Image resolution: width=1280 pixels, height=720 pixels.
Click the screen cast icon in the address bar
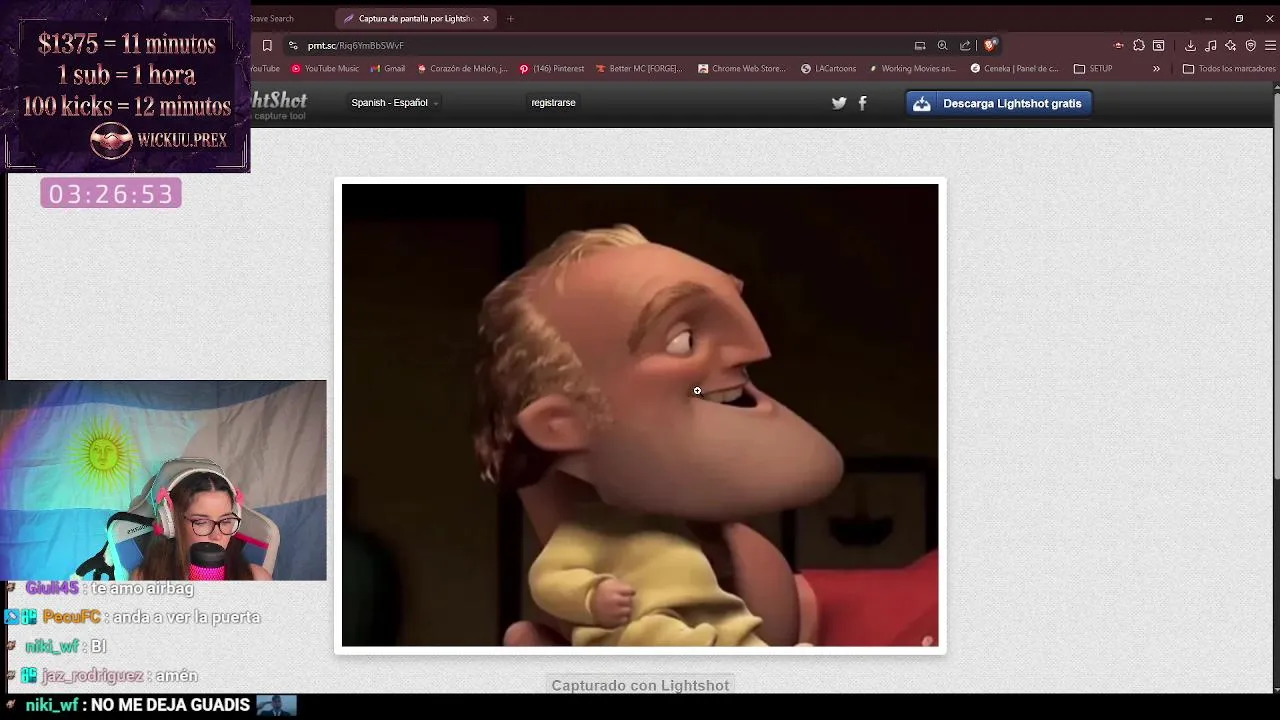pos(920,45)
